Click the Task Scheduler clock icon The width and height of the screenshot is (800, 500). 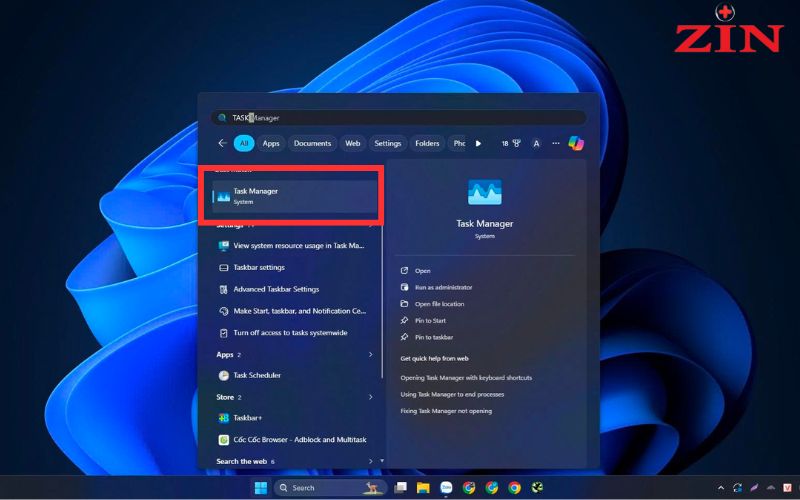[223, 376]
